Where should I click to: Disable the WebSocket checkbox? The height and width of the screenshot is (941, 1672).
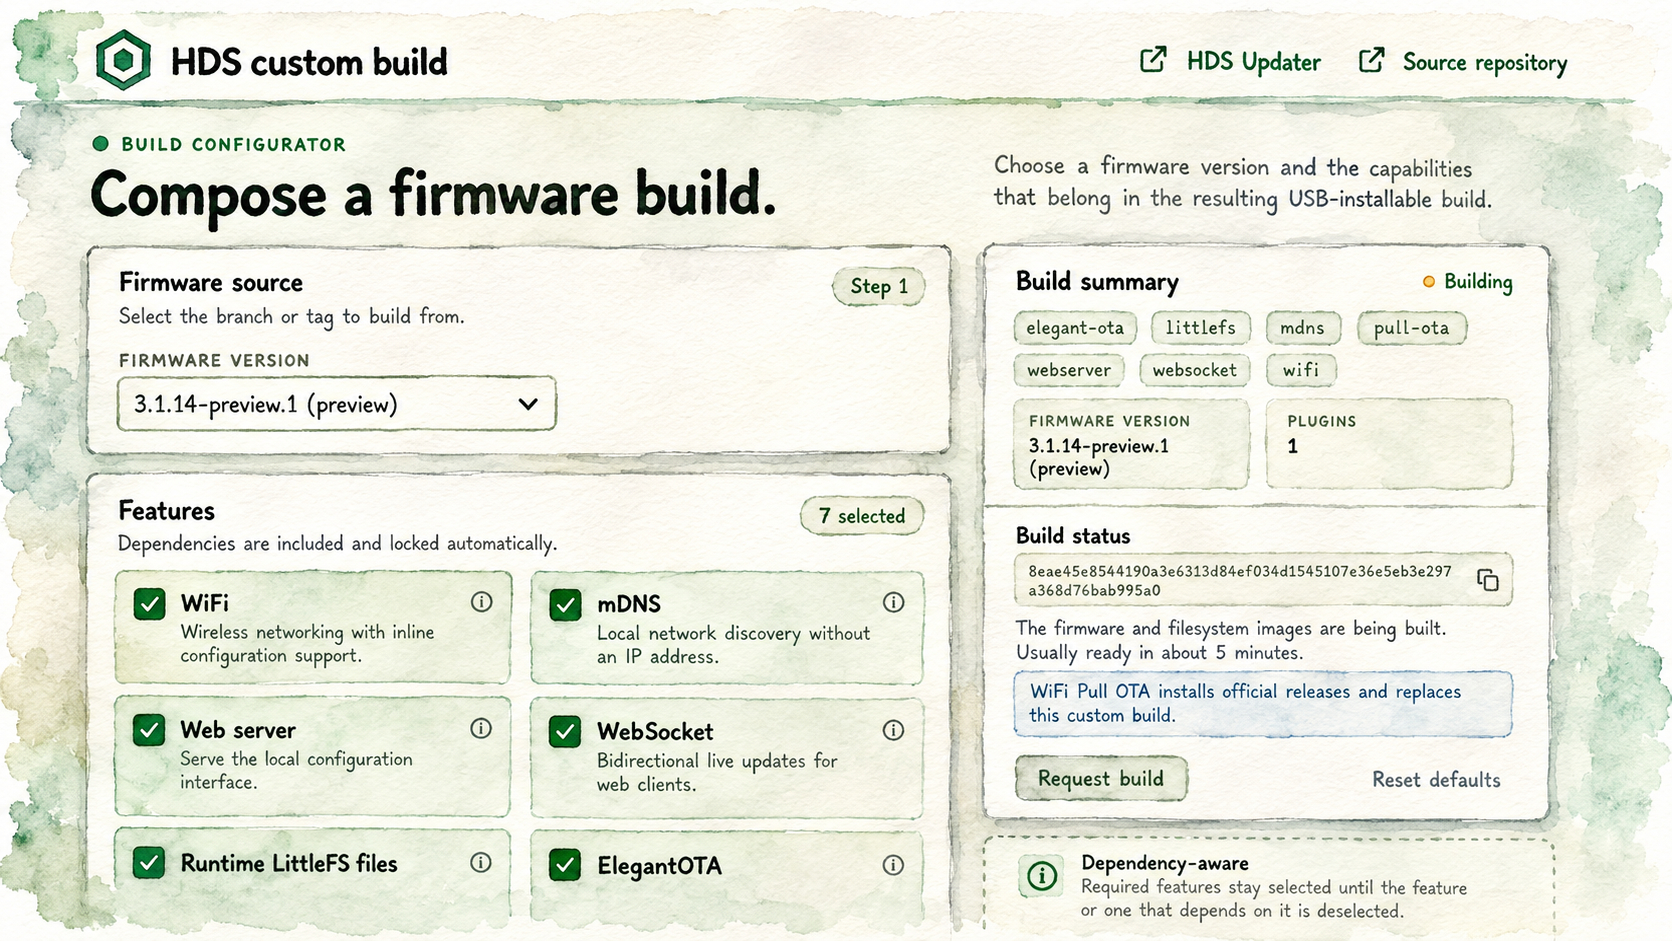(565, 731)
